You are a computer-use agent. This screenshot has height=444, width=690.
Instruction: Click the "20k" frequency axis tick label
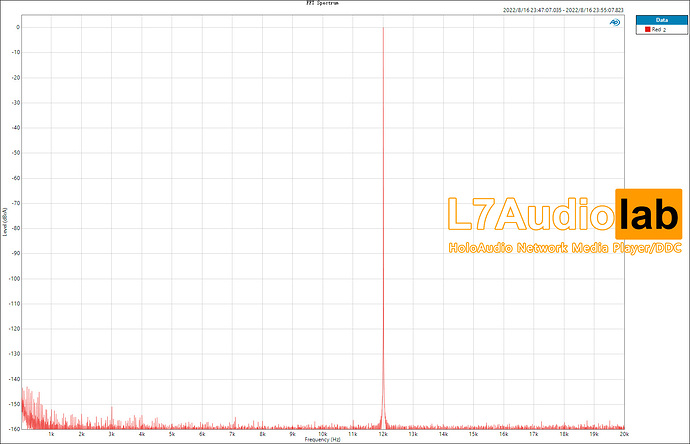tap(624, 434)
